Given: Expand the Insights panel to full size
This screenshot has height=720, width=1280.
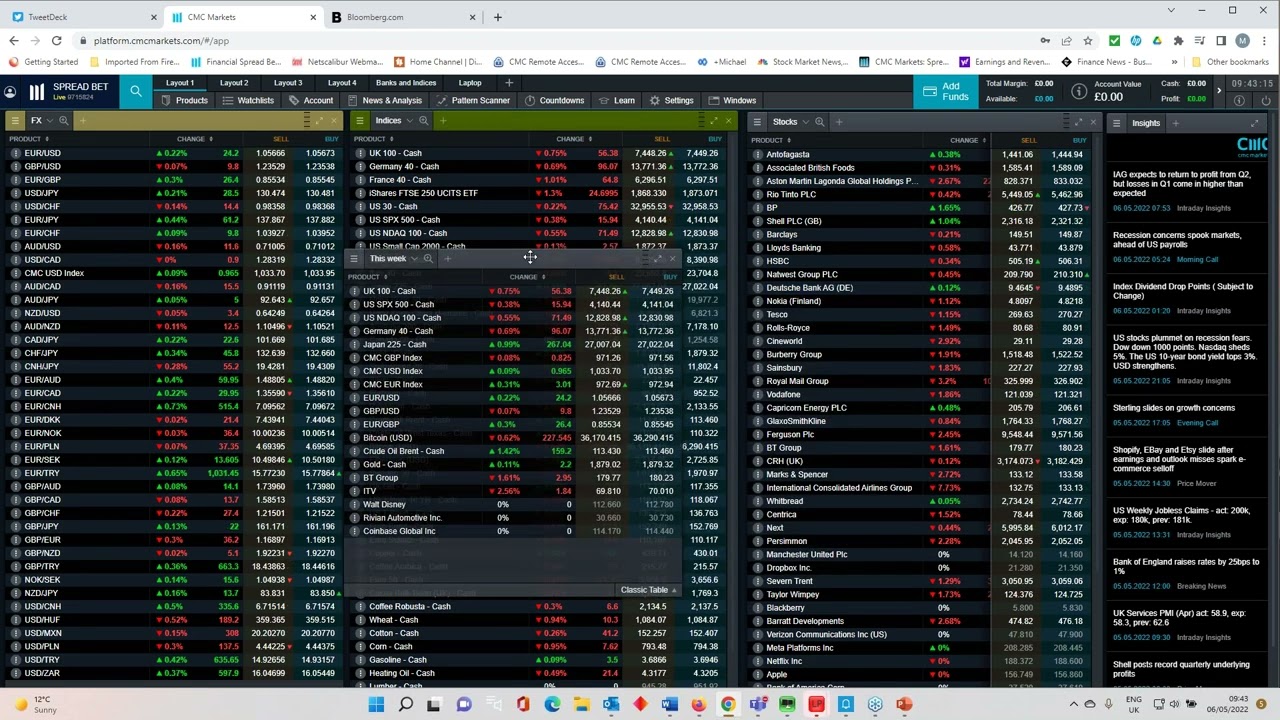Looking at the screenshot, I should tap(1254, 123).
